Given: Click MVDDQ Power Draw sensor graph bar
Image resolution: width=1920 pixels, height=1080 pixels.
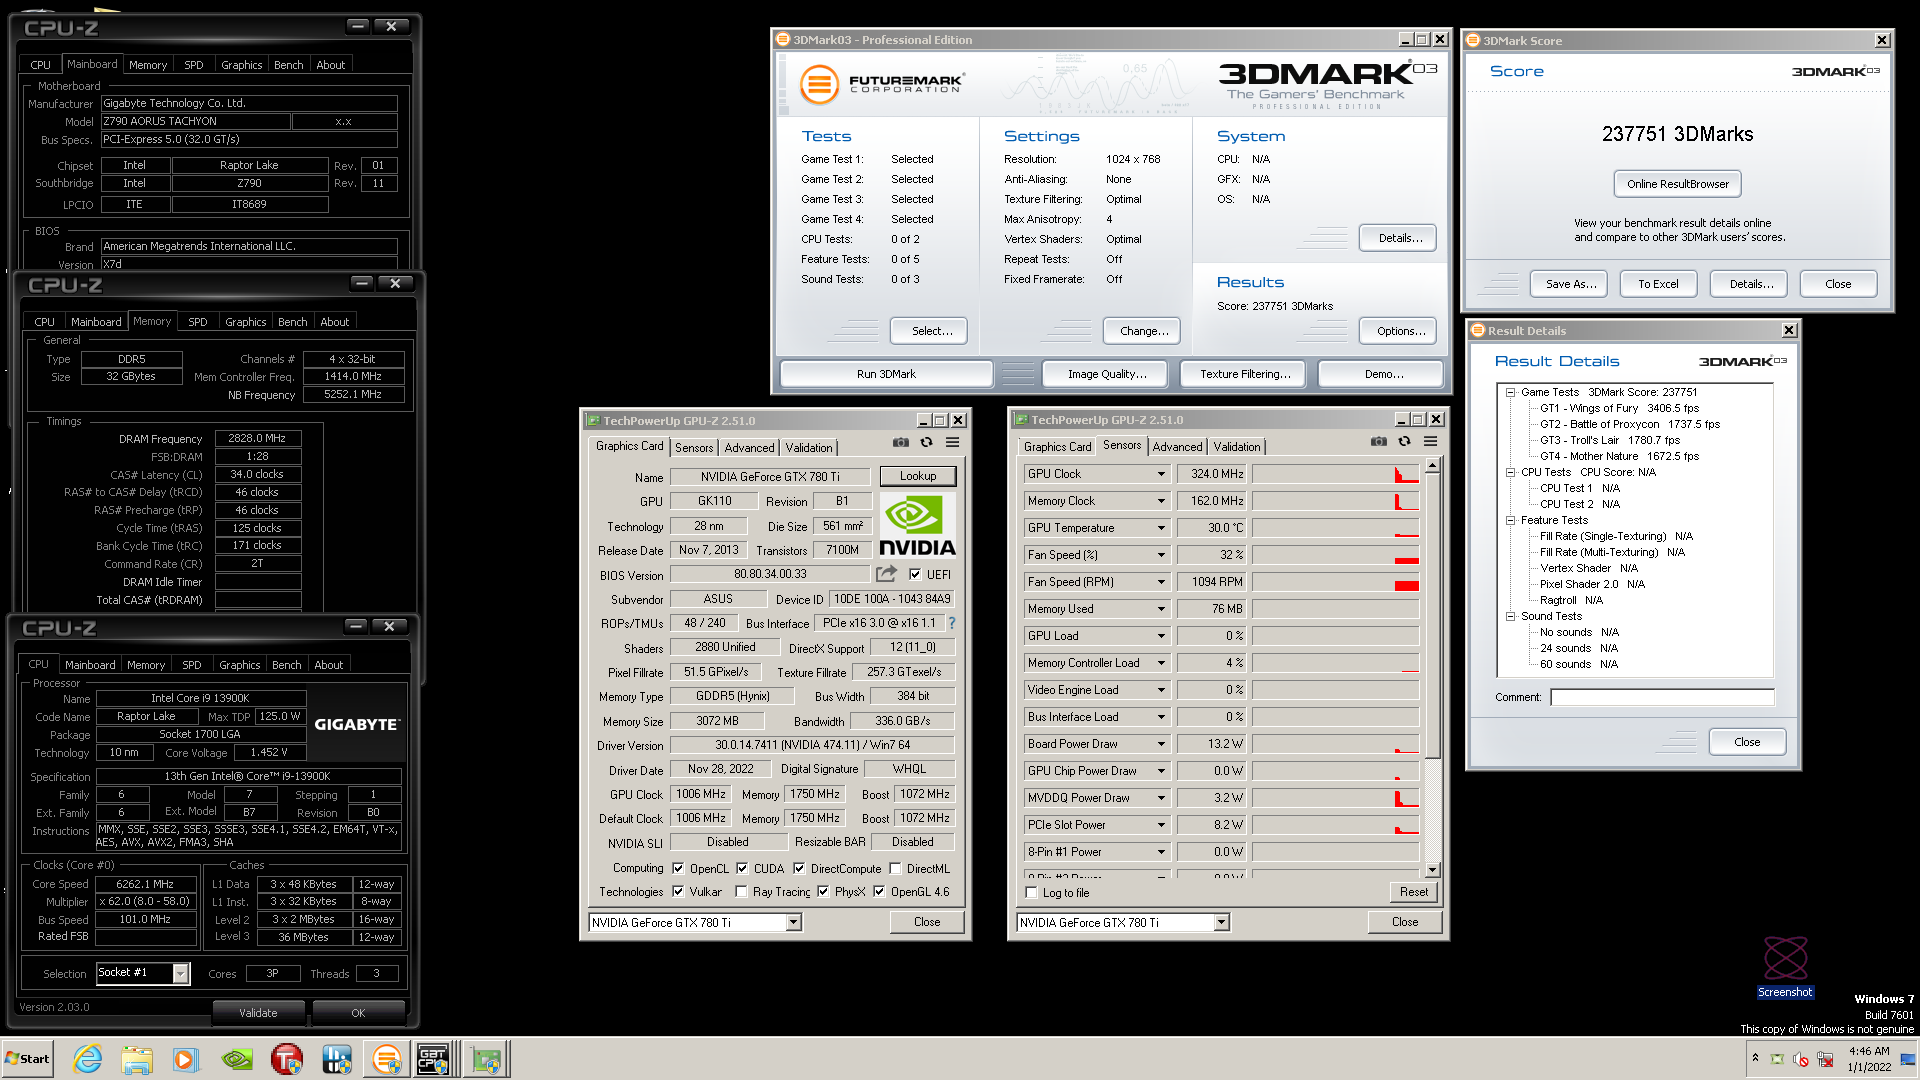Looking at the screenshot, I should coord(1336,798).
